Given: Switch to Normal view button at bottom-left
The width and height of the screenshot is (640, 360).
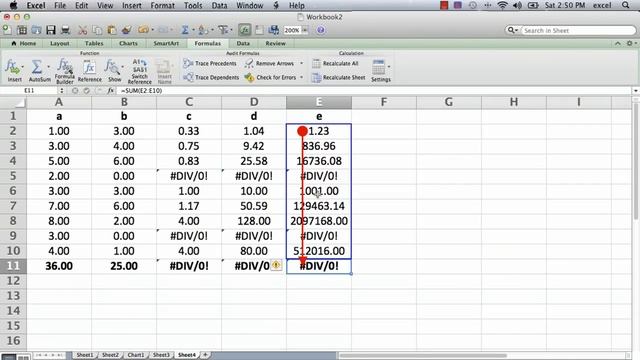Looking at the screenshot, I should point(8,357).
